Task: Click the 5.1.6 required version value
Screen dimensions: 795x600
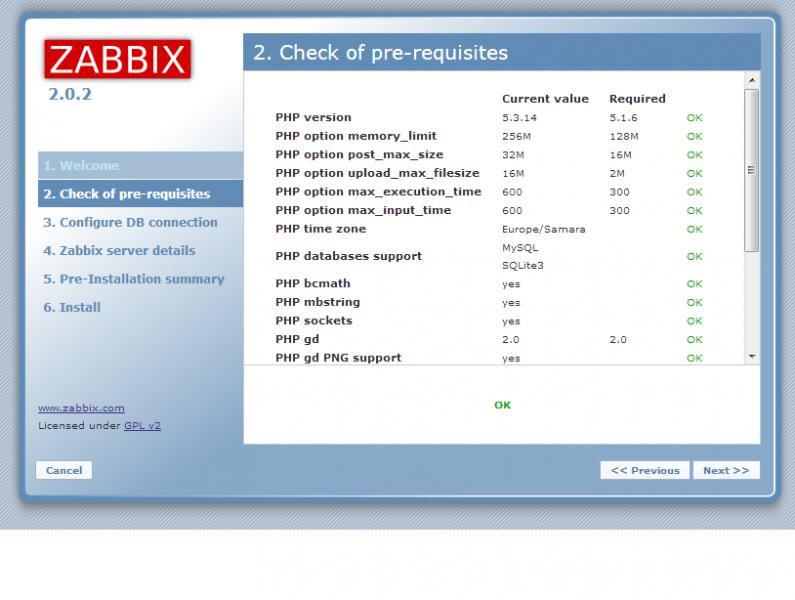Action: [x=623, y=118]
